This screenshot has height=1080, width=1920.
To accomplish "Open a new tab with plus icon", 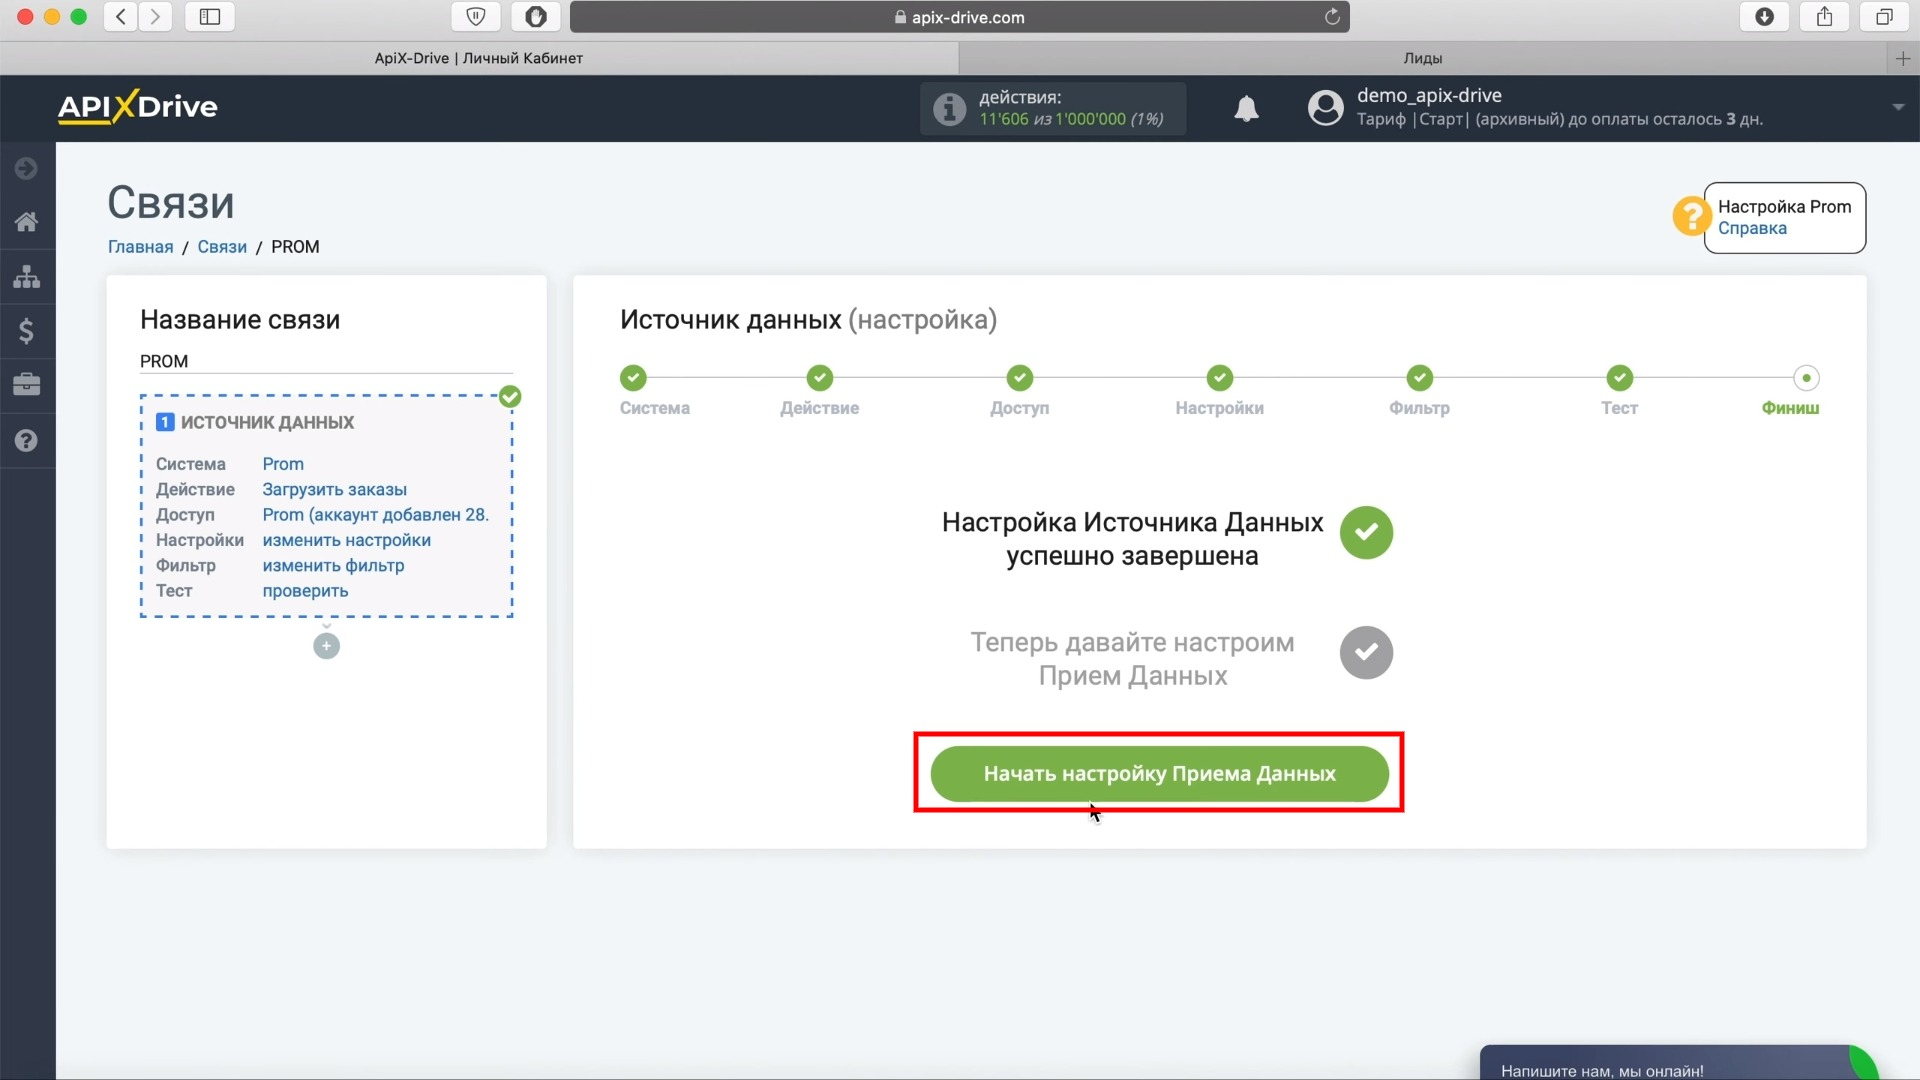I will (1903, 59).
